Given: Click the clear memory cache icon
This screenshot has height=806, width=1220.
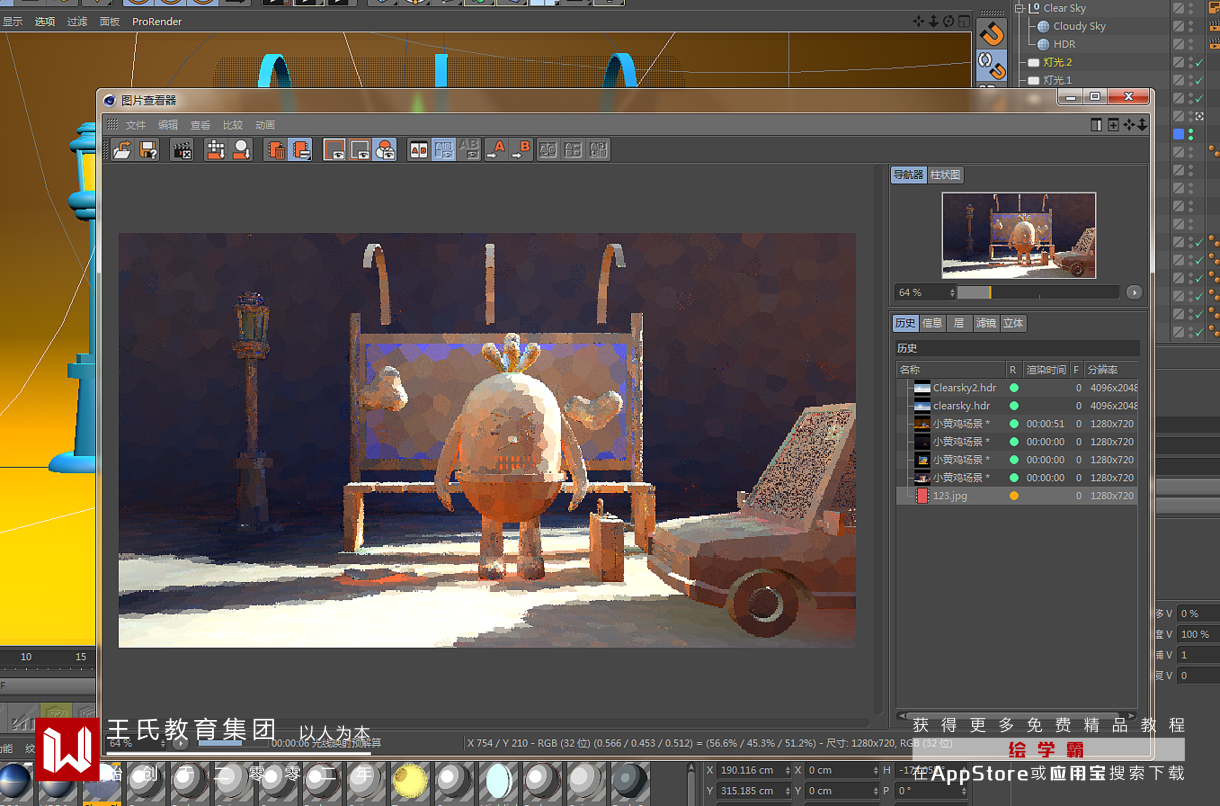Looking at the screenshot, I should click(241, 150).
